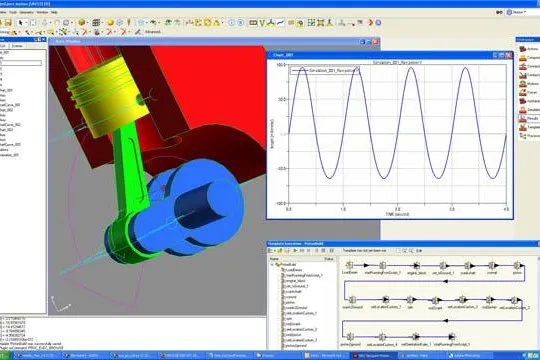Open the Help menu

[54, 12]
